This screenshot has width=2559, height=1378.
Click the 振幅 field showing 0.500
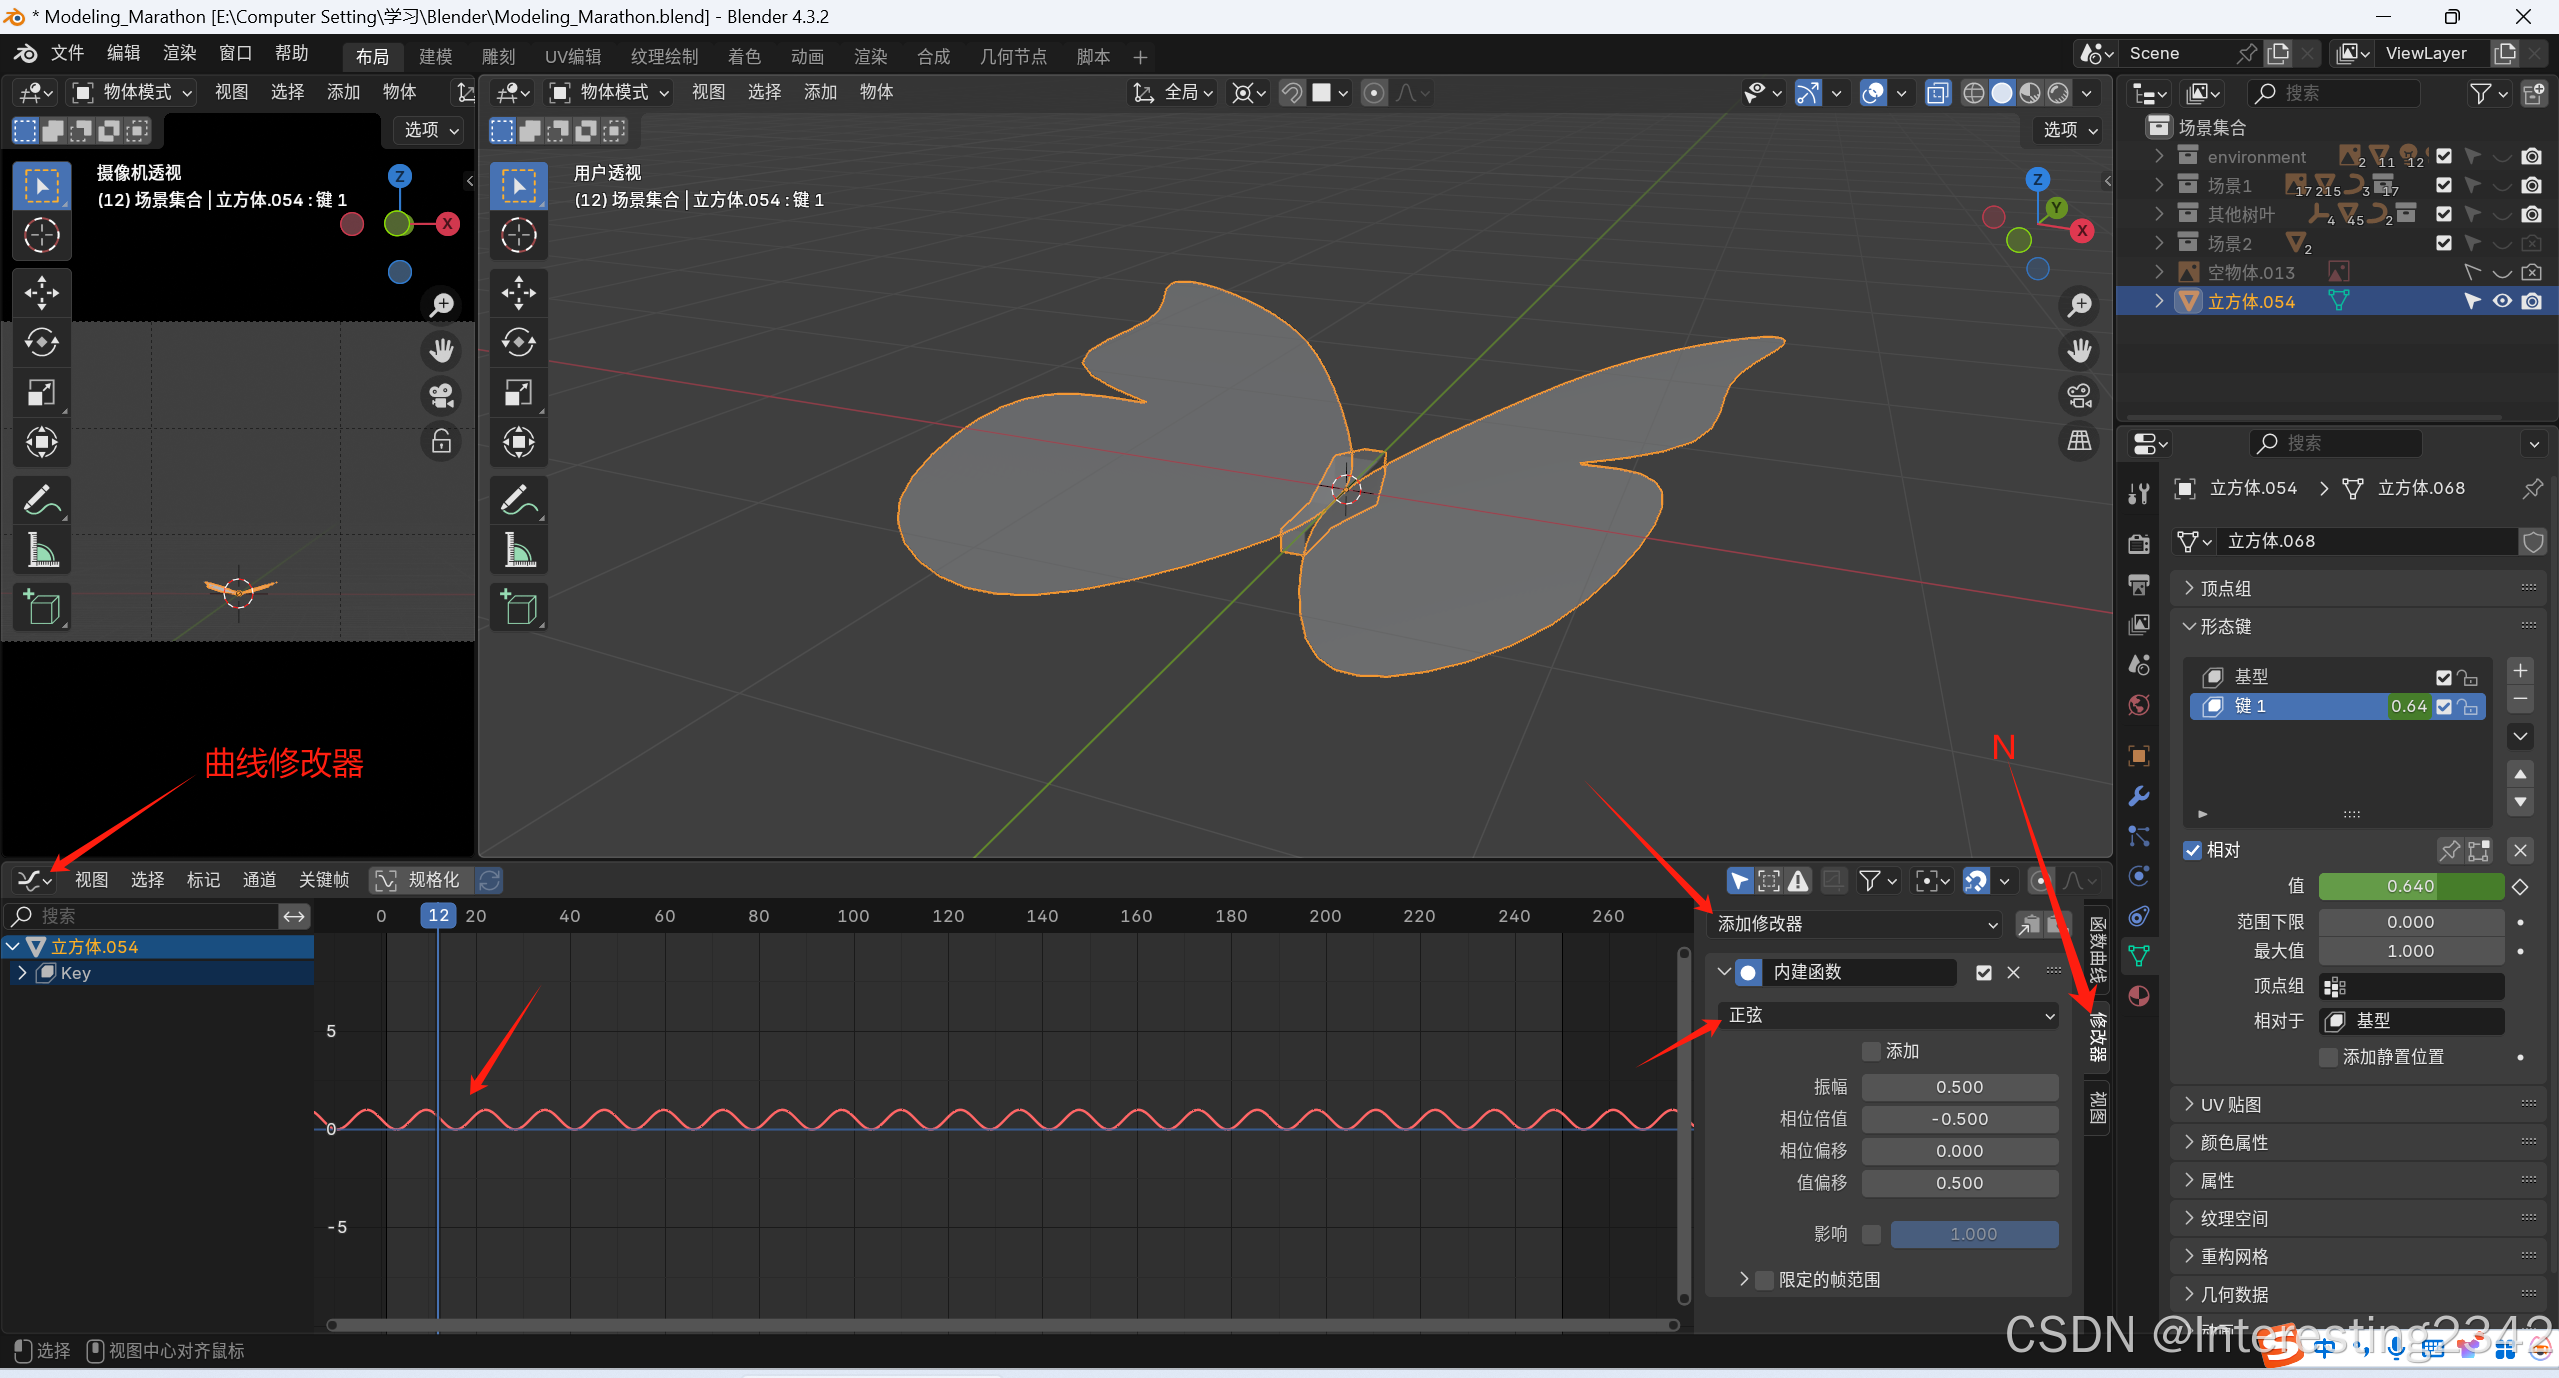[x=1958, y=1087]
